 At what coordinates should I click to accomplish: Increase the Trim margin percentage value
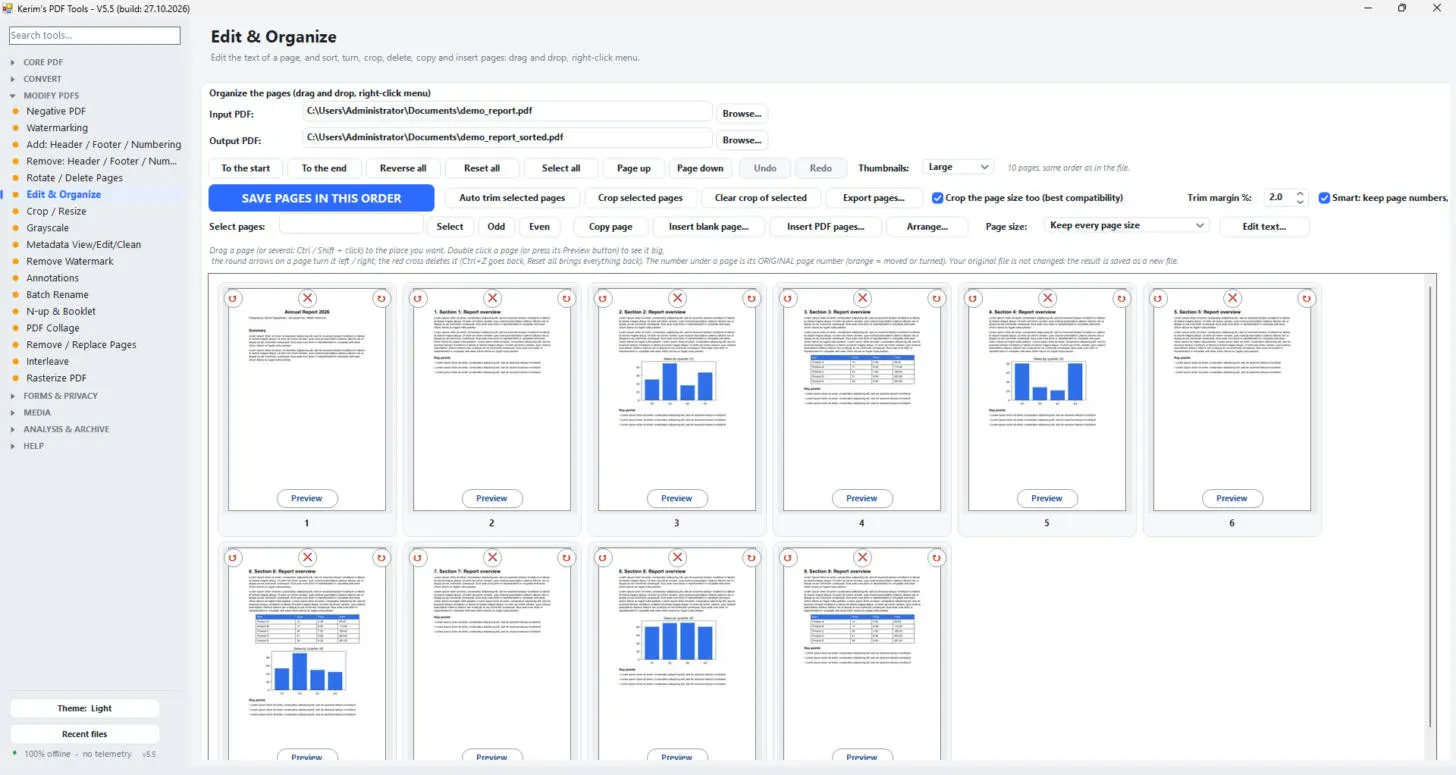(1300, 194)
